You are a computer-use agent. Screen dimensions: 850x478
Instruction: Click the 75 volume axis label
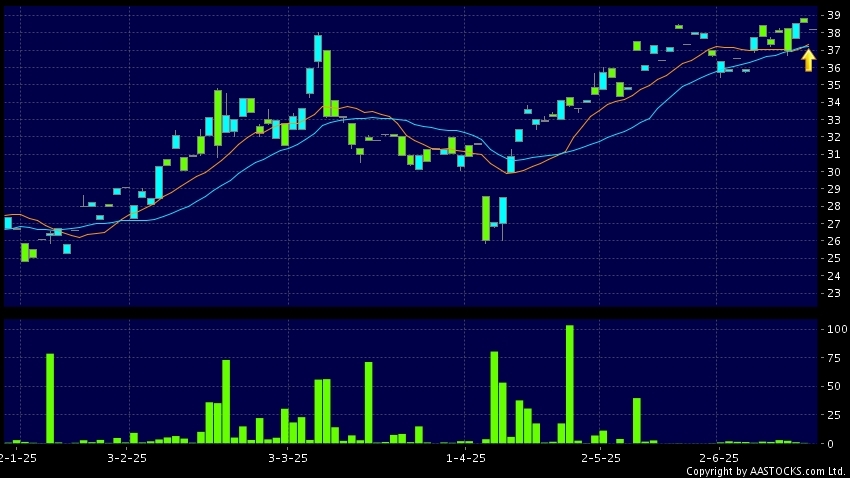click(833, 358)
